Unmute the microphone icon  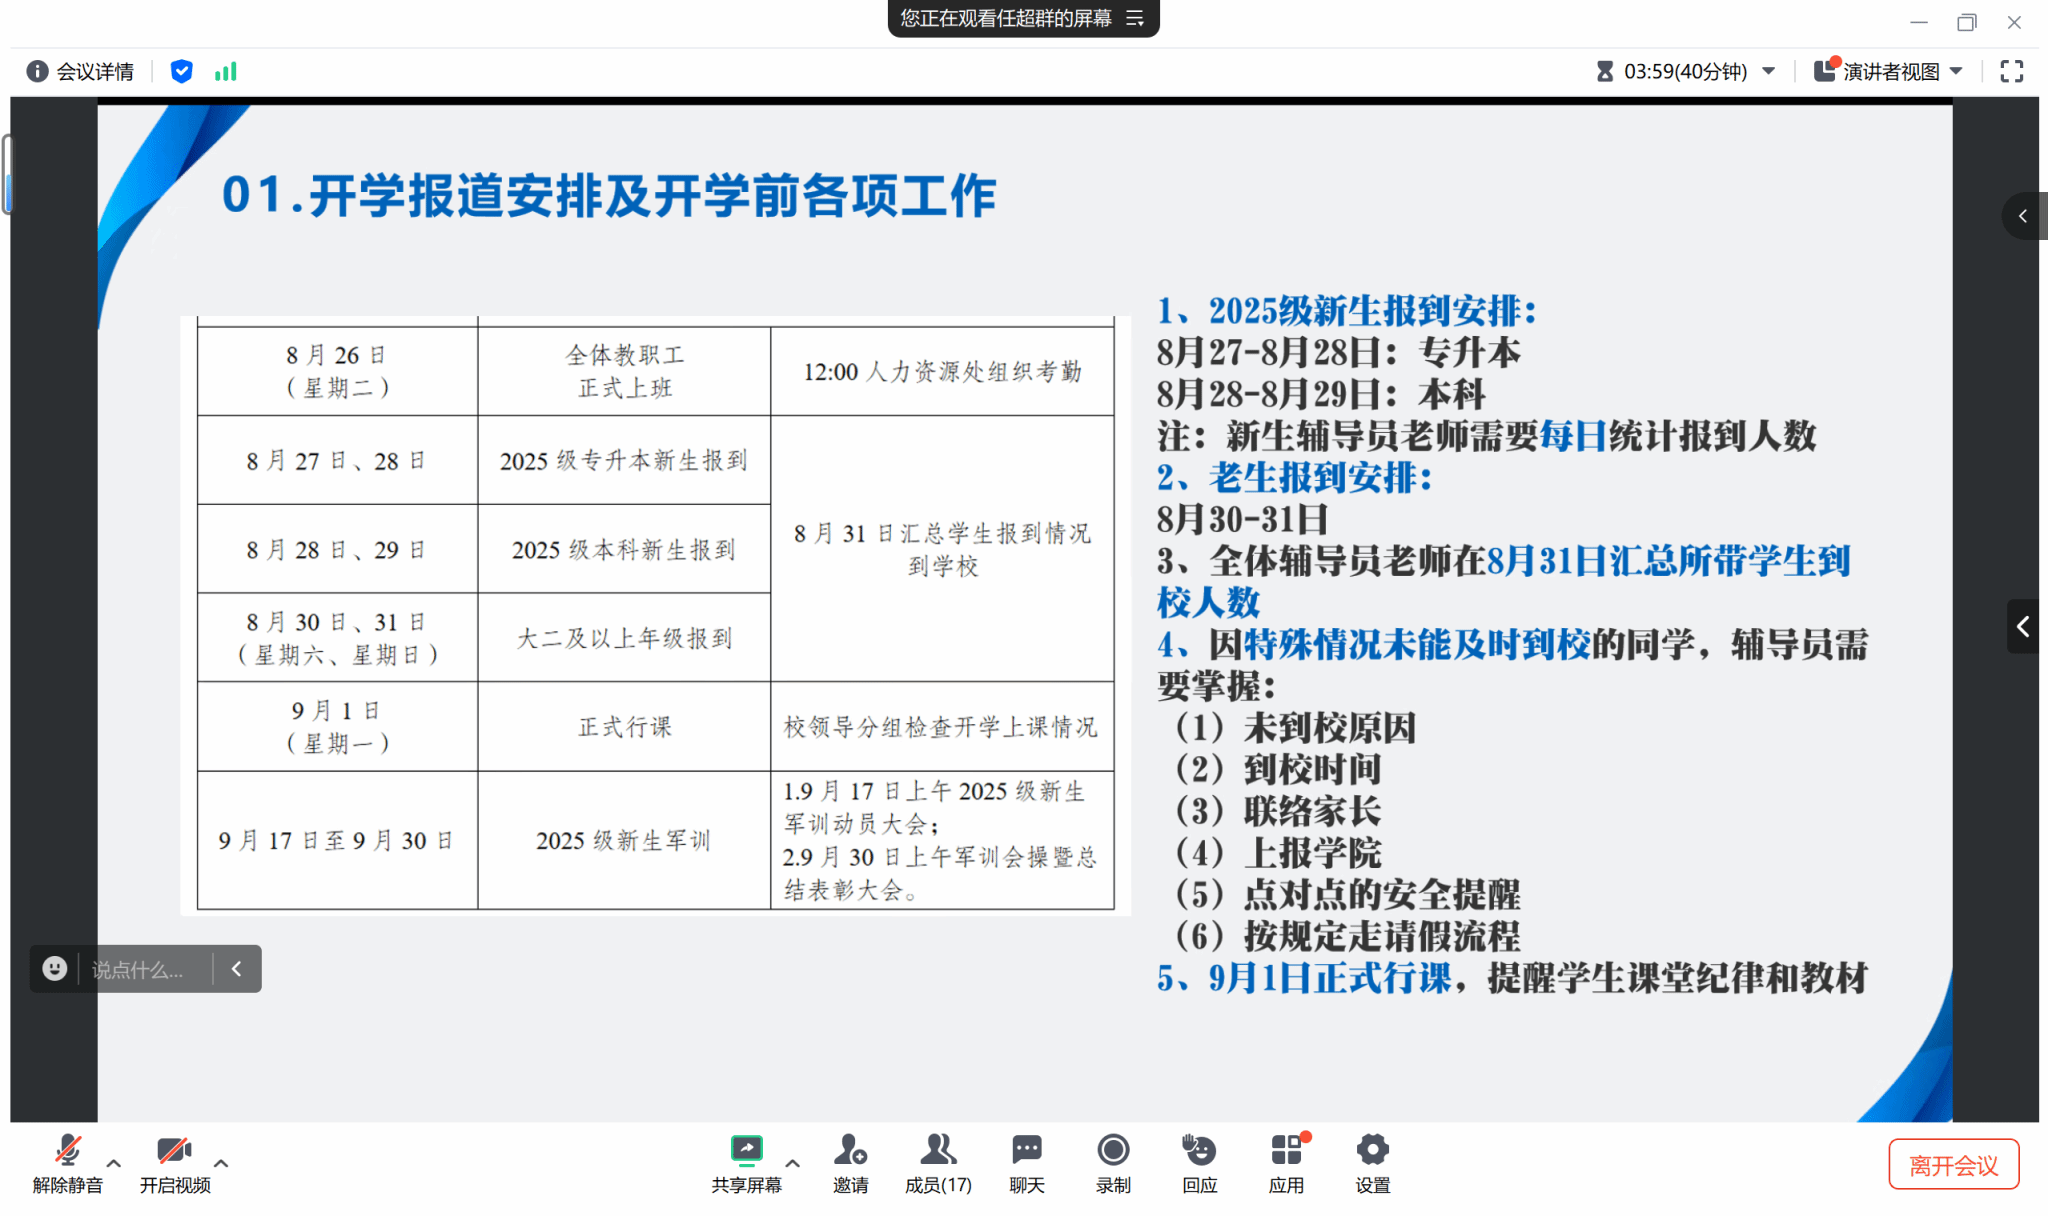click(x=67, y=1151)
